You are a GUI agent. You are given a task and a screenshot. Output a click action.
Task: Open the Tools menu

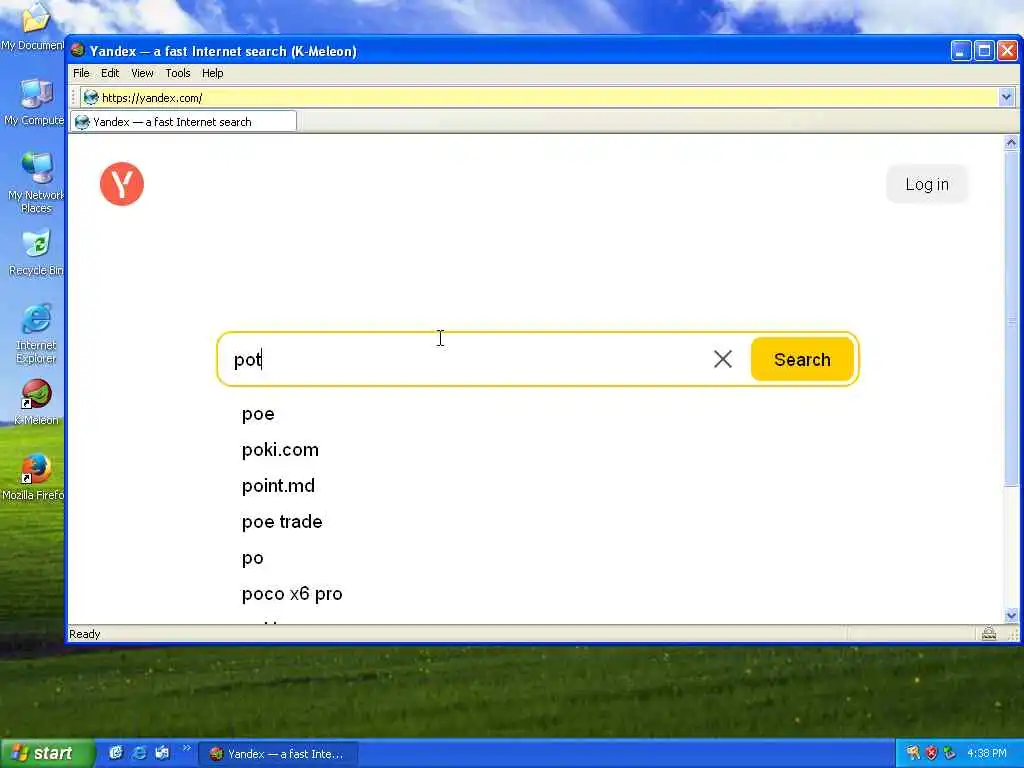(x=178, y=73)
